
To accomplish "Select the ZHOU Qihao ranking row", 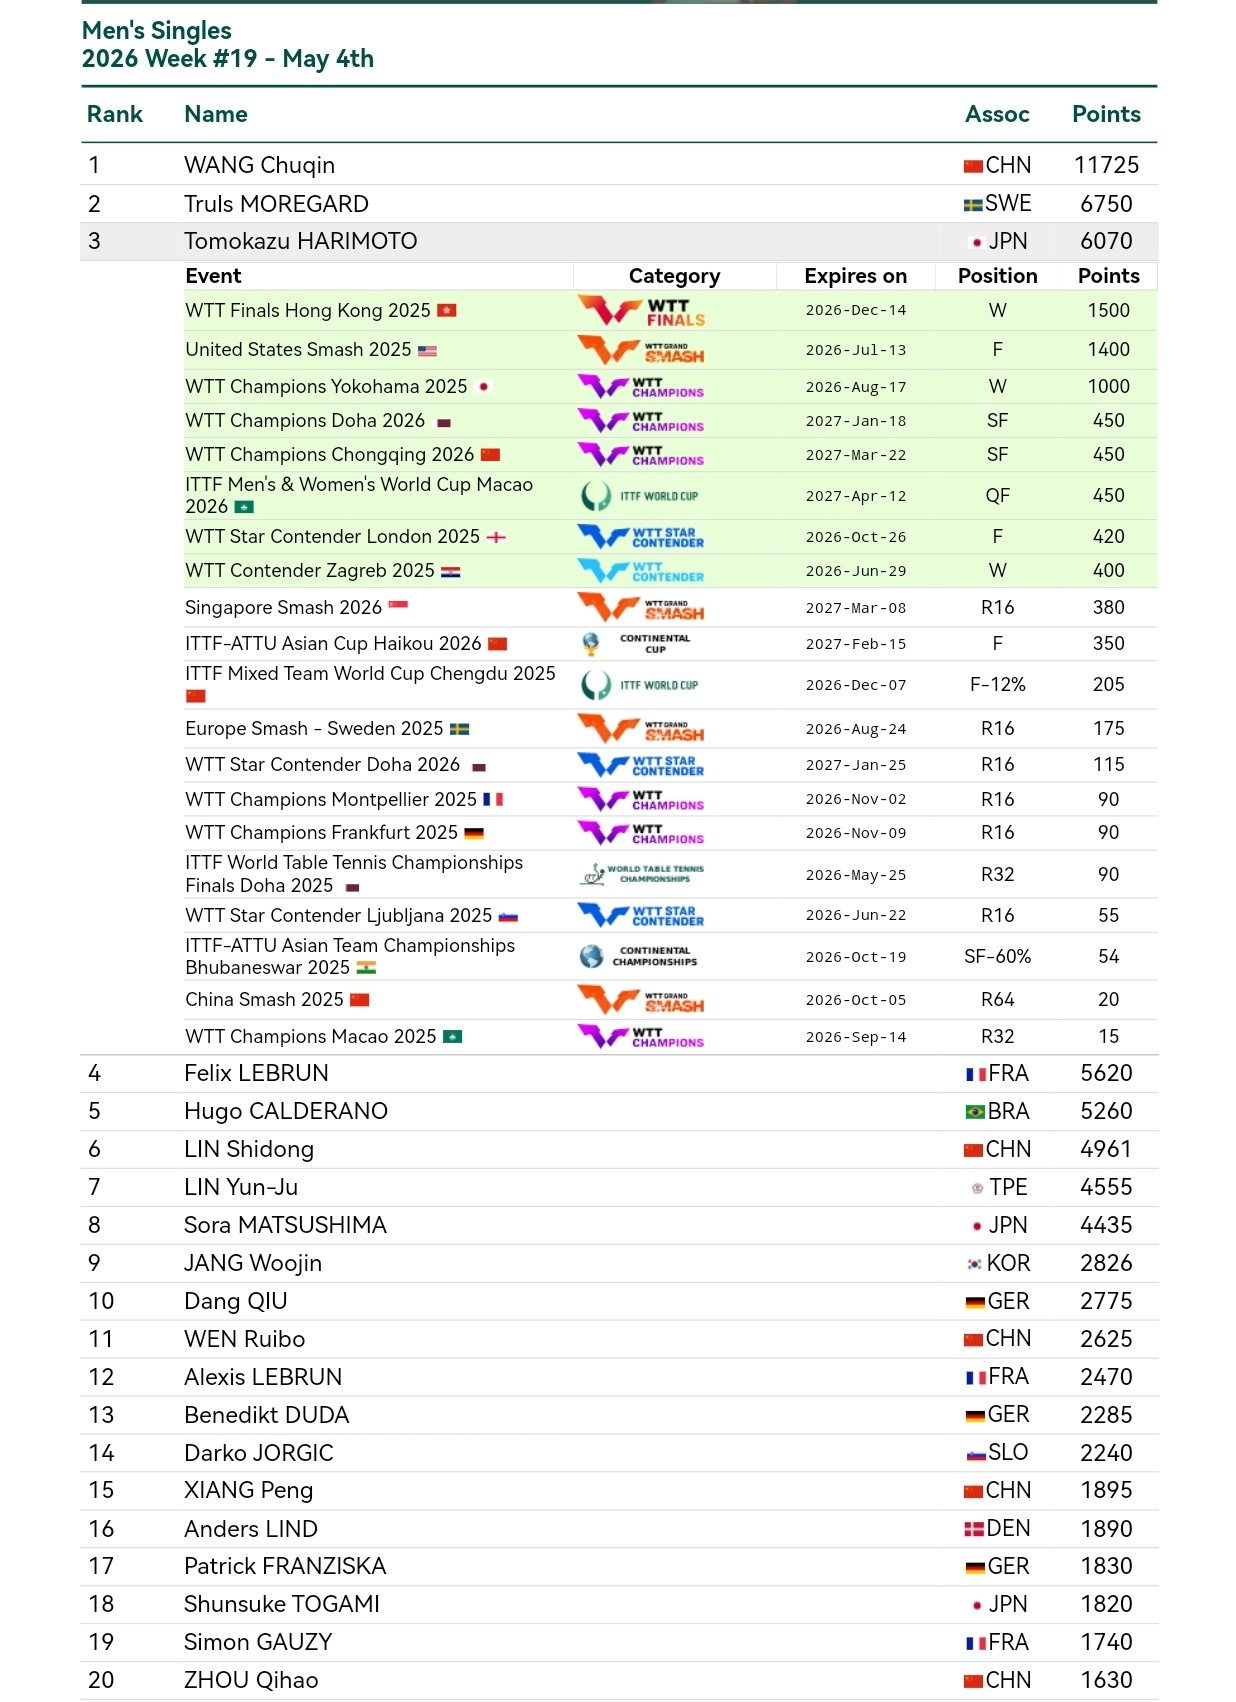I will [x=619, y=1681].
